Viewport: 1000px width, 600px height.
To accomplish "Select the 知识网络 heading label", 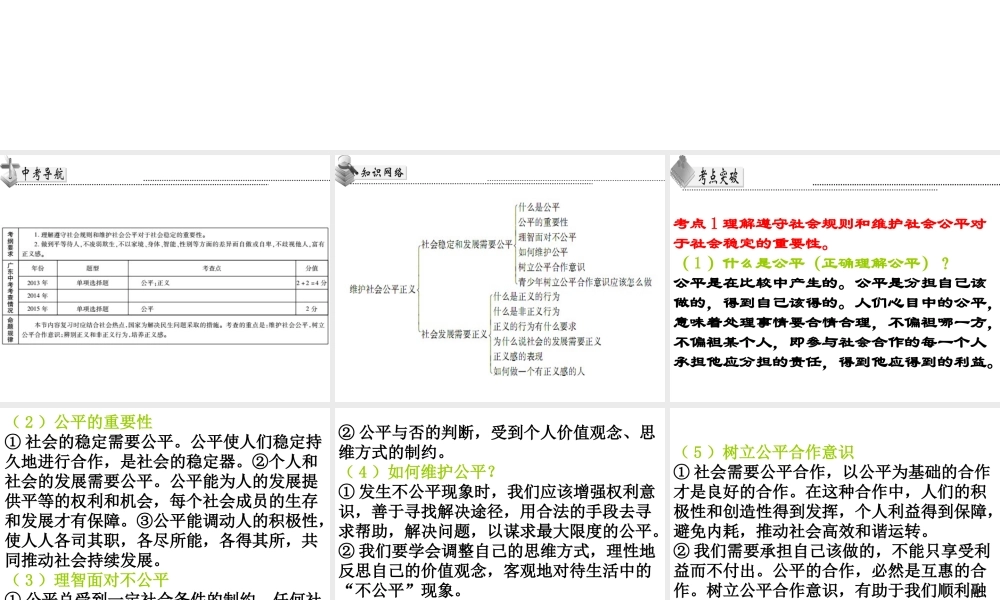I will tap(383, 173).
